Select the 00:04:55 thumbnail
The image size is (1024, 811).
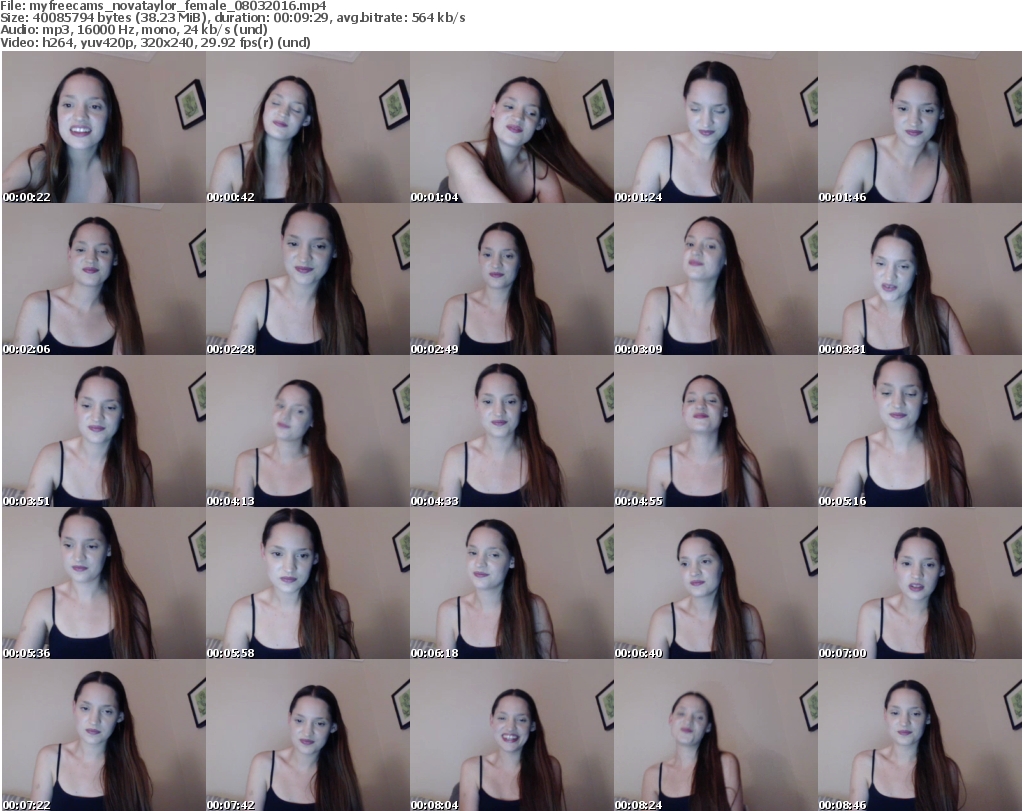point(715,432)
